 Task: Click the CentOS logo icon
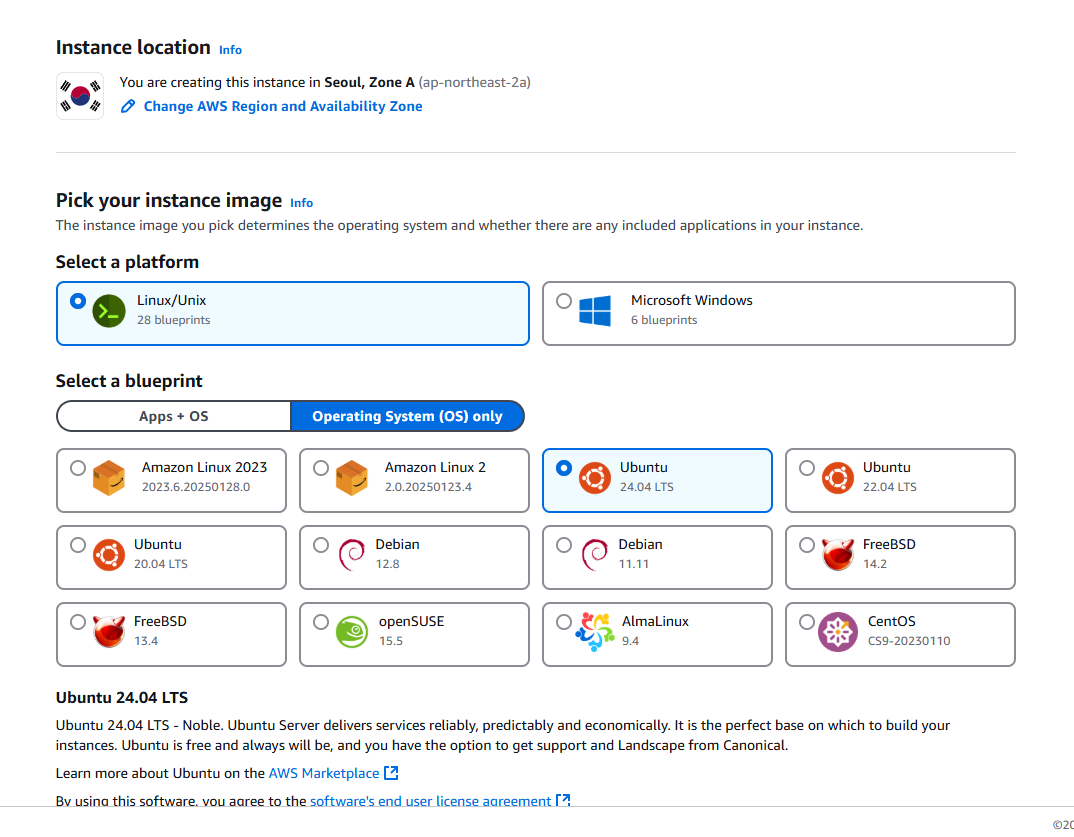click(838, 632)
